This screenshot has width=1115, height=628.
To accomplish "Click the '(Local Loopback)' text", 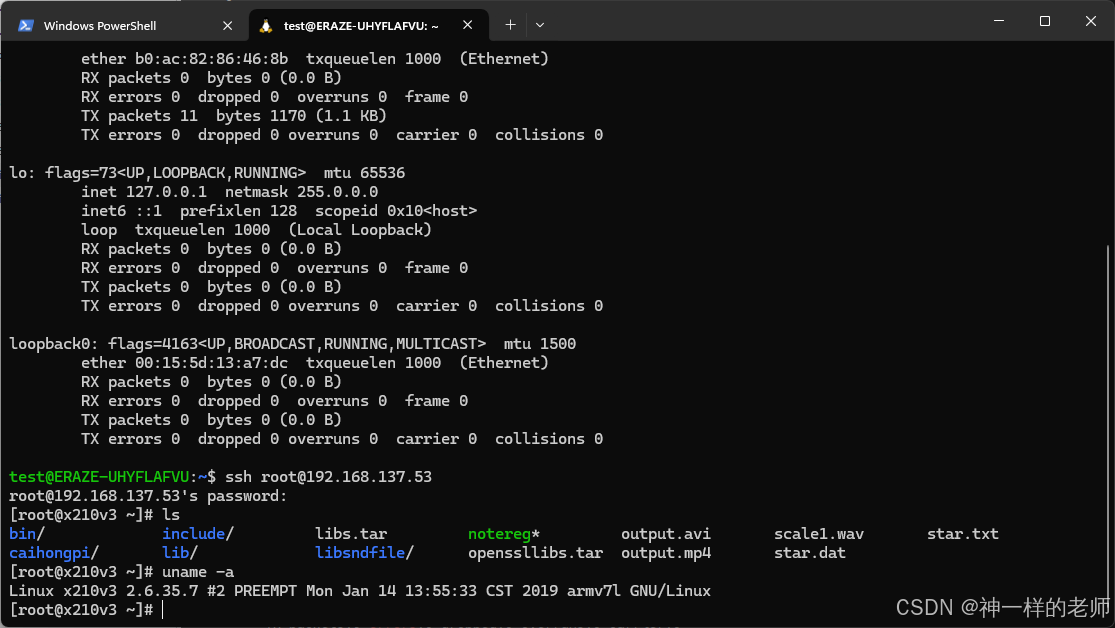I will coord(360,230).
